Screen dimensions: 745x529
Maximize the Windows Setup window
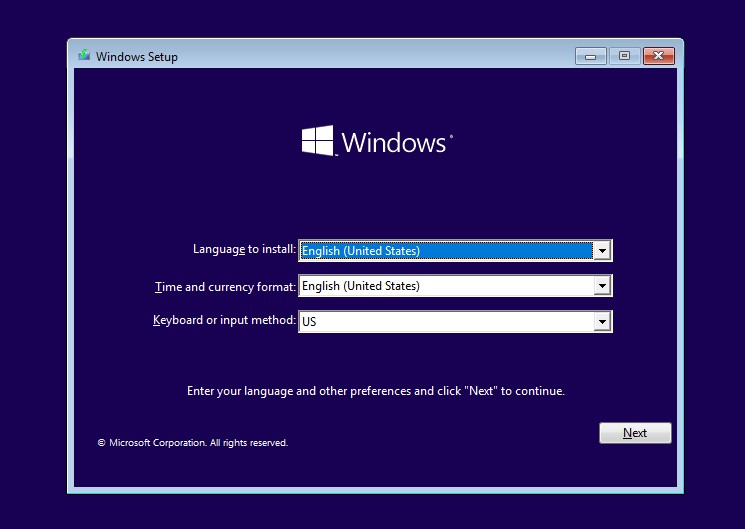pyautogui.click(x=624, y=56)
